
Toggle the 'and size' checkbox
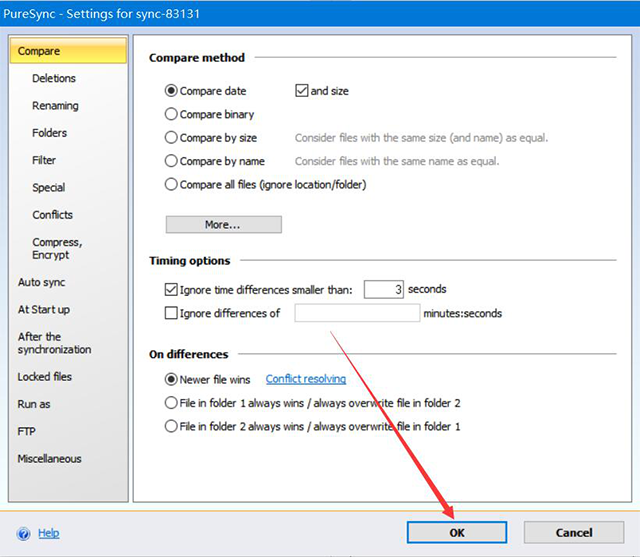click(x=302, y=91)
